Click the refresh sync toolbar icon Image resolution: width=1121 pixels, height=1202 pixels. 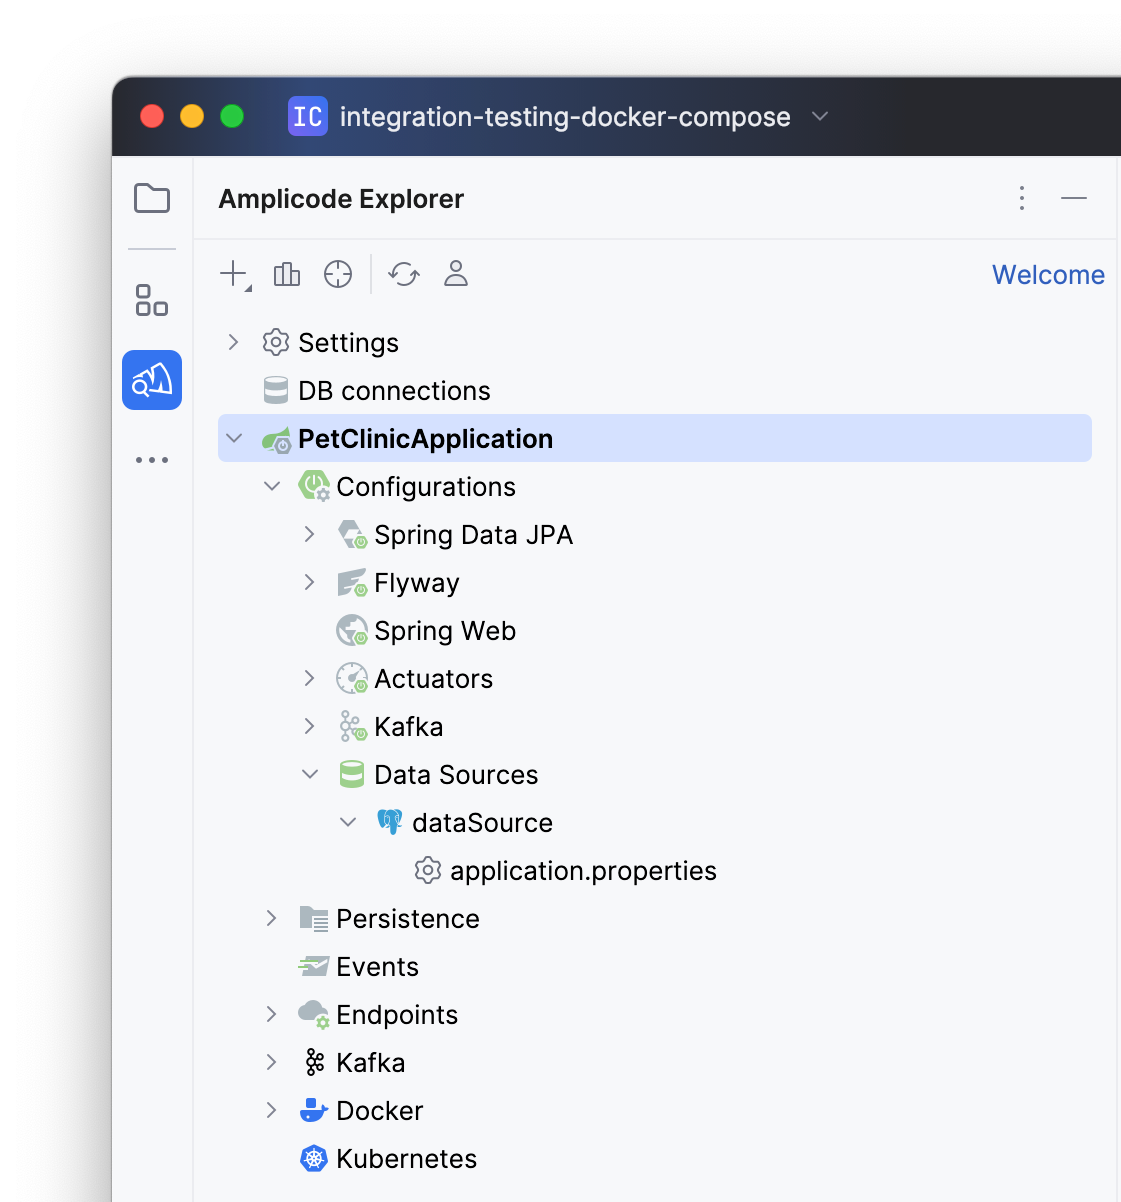tap(404, 274)
